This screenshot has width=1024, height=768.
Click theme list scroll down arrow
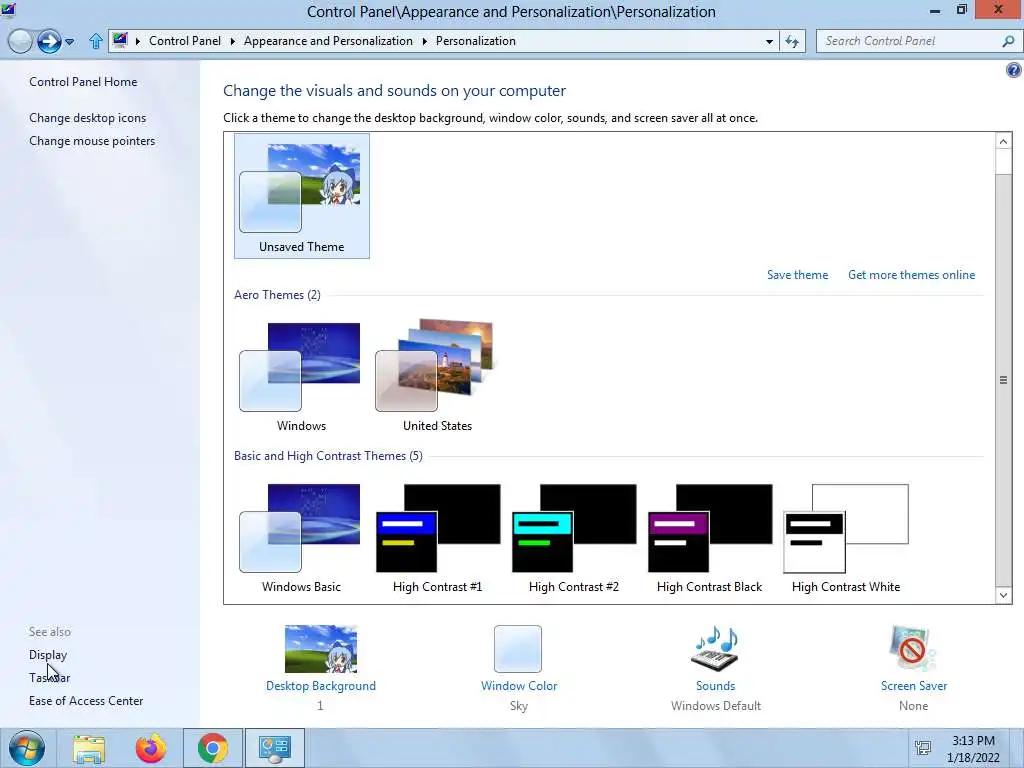(1004, 595)
